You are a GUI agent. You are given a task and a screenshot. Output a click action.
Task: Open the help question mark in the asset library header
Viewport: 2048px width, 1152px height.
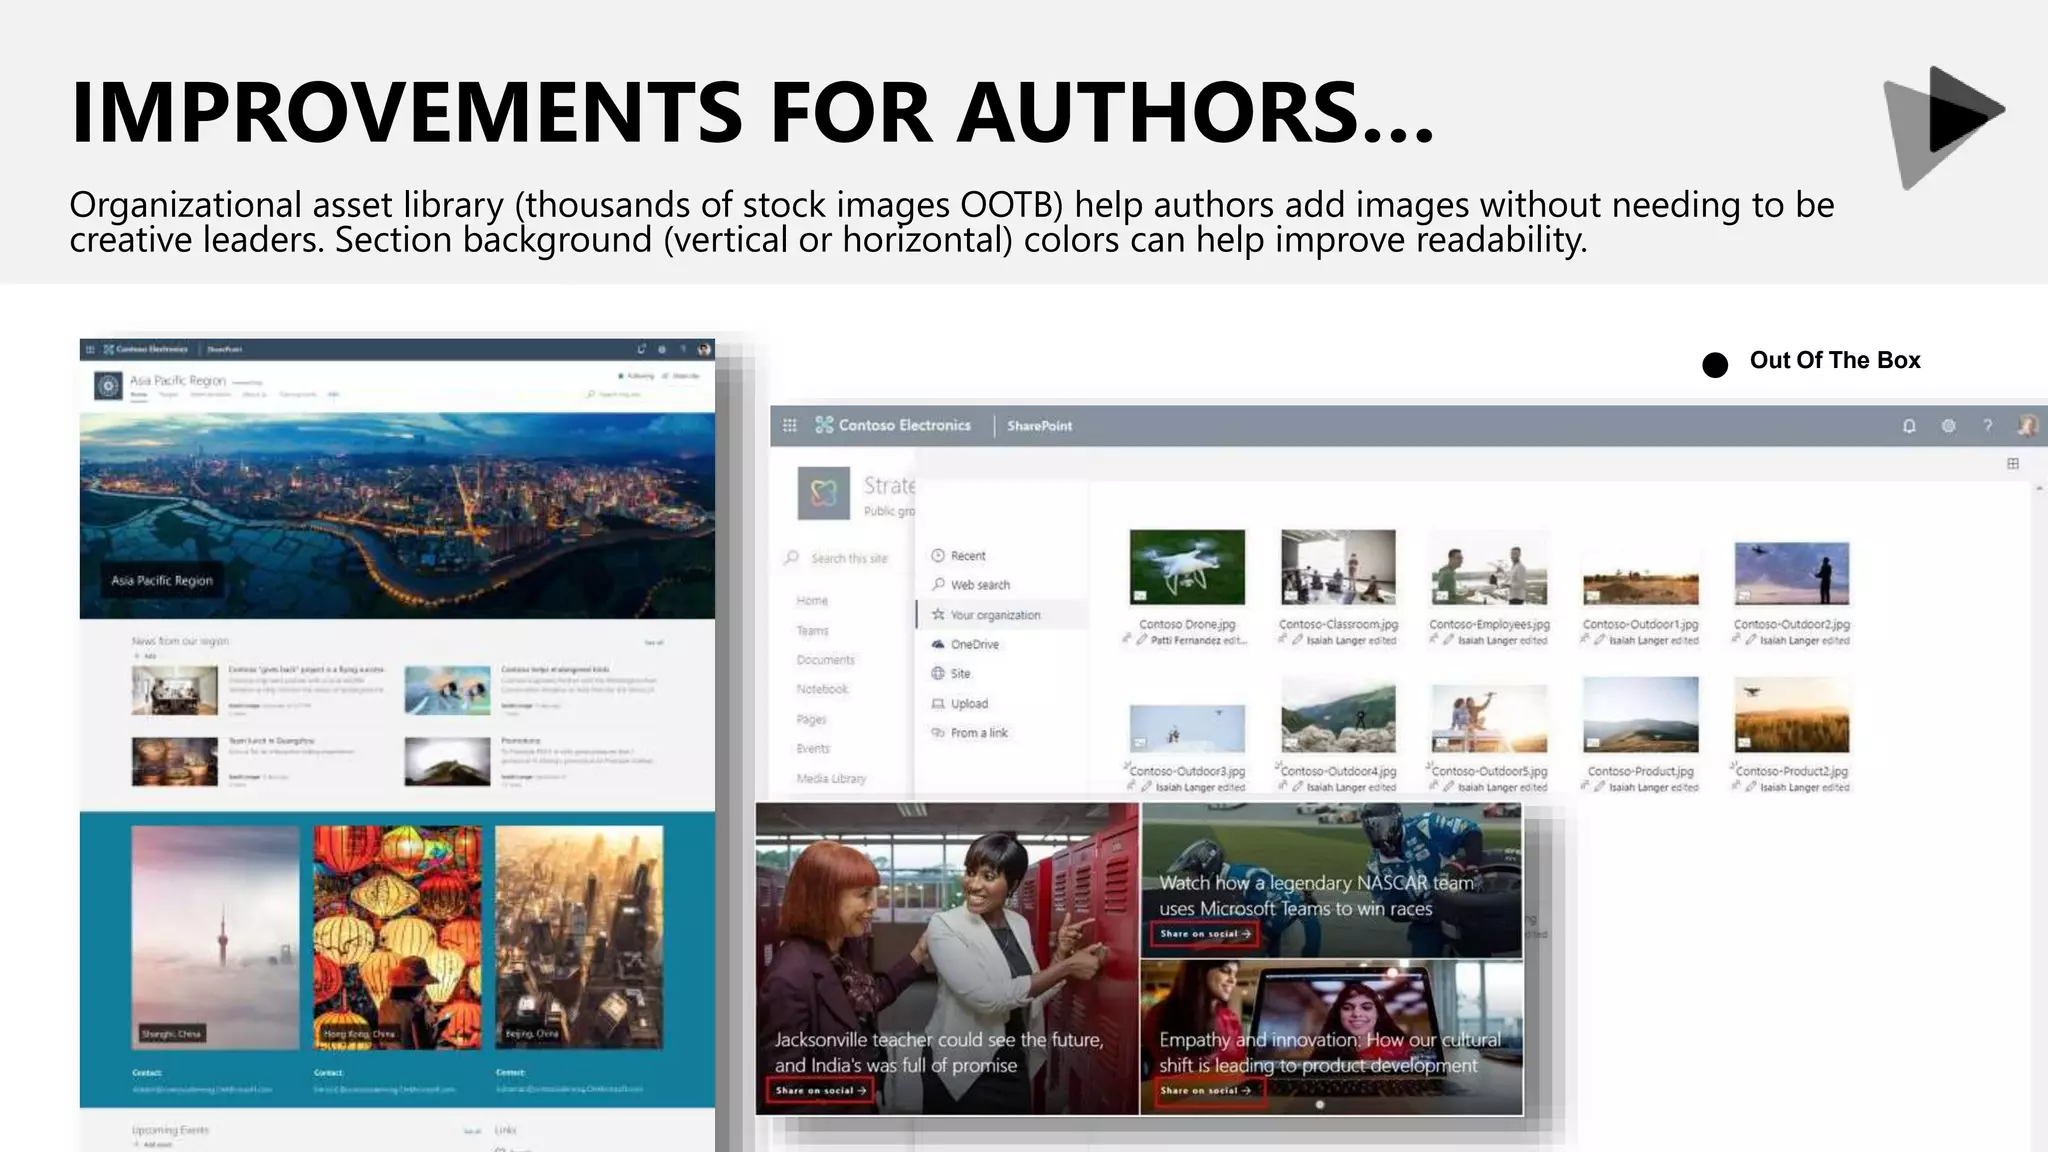tap(1987, 426)
